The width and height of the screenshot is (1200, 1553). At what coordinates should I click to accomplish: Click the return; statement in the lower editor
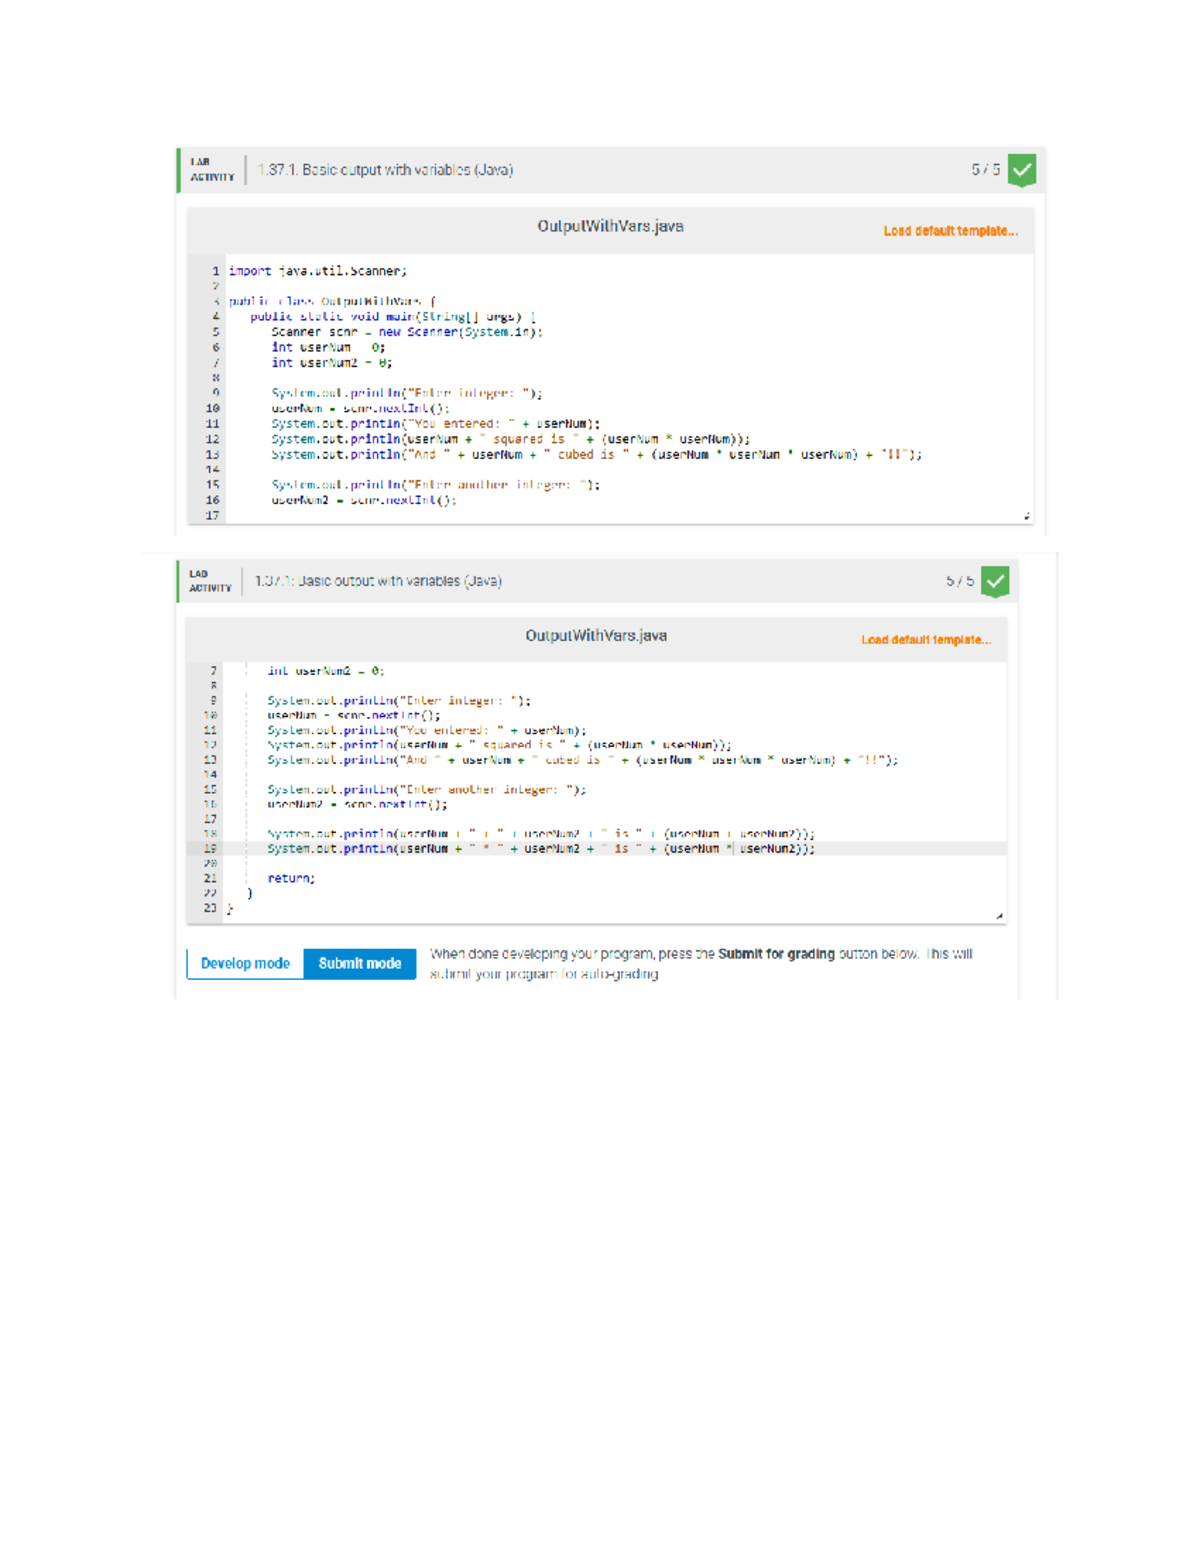(x=291, y=878)
